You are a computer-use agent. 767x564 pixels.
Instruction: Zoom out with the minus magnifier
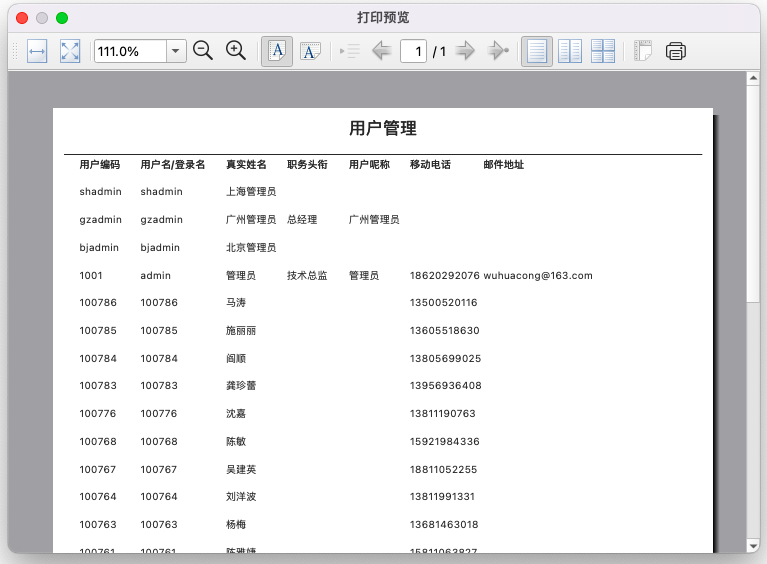[203, 51]
